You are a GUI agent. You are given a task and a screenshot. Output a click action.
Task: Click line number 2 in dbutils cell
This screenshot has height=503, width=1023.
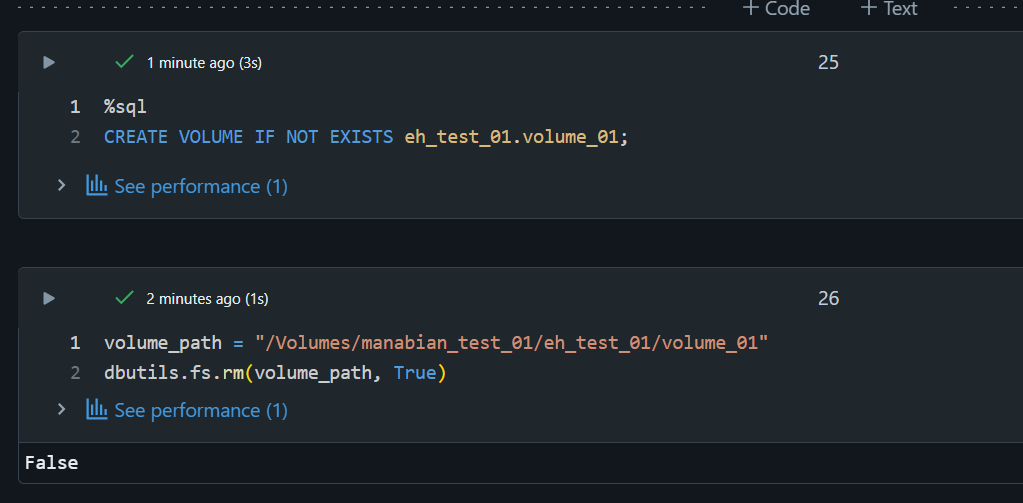[x=76, y=374]
